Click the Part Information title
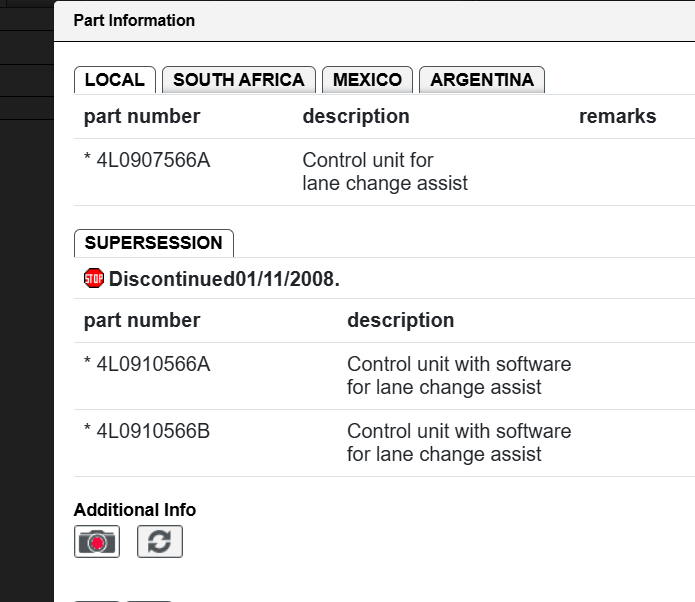The image size is (695, 602). pos(134,20)
